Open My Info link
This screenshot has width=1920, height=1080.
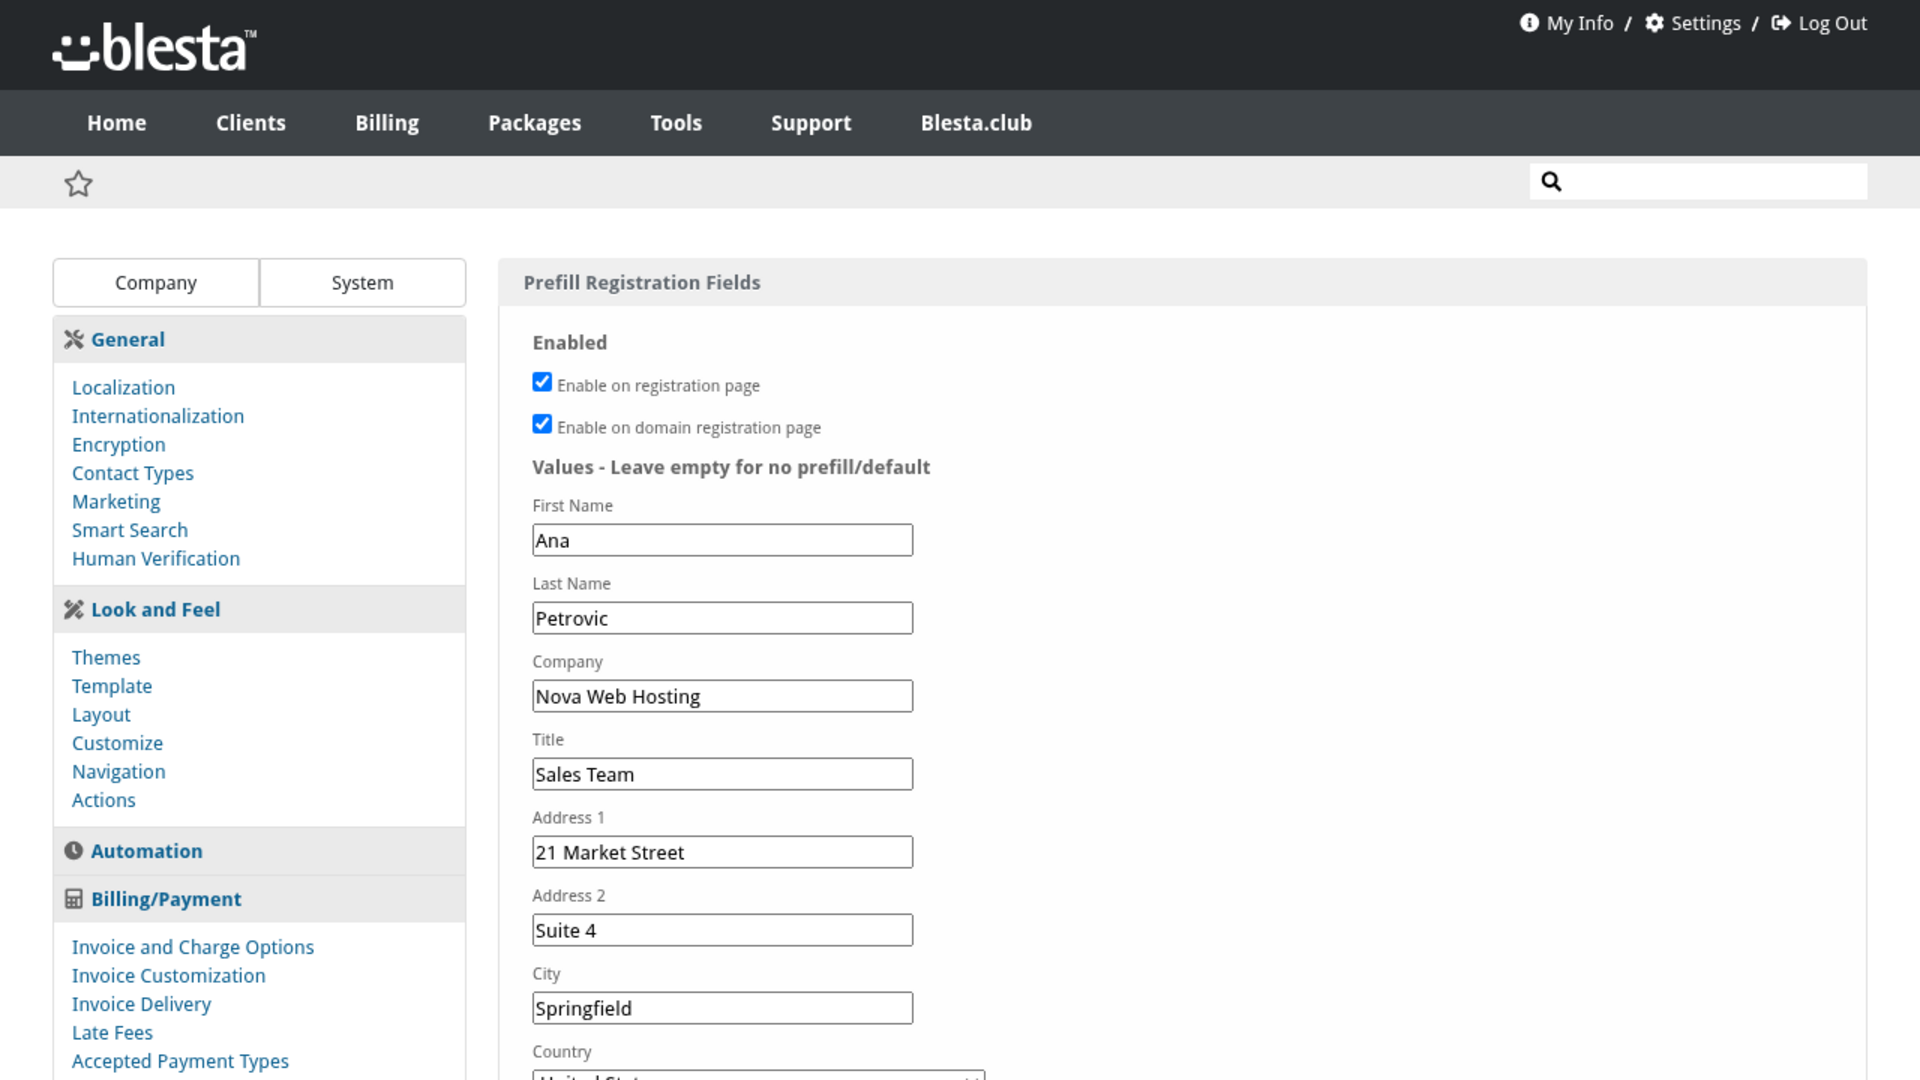pyautogui.click(x=1580, y=23)
